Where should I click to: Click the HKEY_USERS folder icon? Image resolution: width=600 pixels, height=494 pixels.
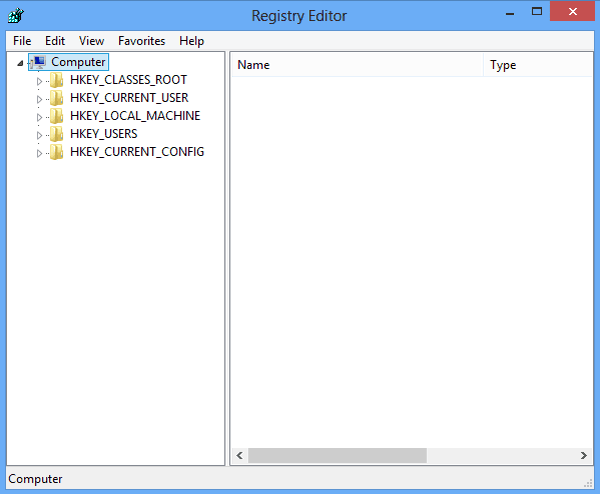click(x=57, y=134)
